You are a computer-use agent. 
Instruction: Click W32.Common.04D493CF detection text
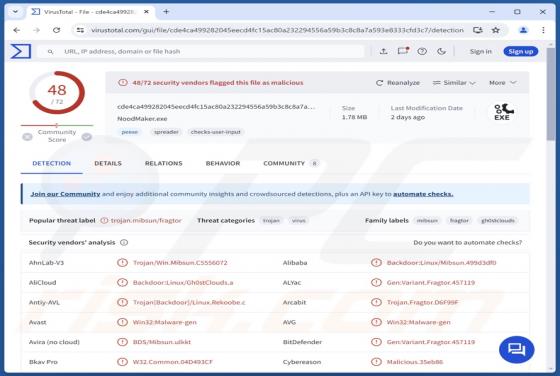pyautogui.click(x=172, y=362)
